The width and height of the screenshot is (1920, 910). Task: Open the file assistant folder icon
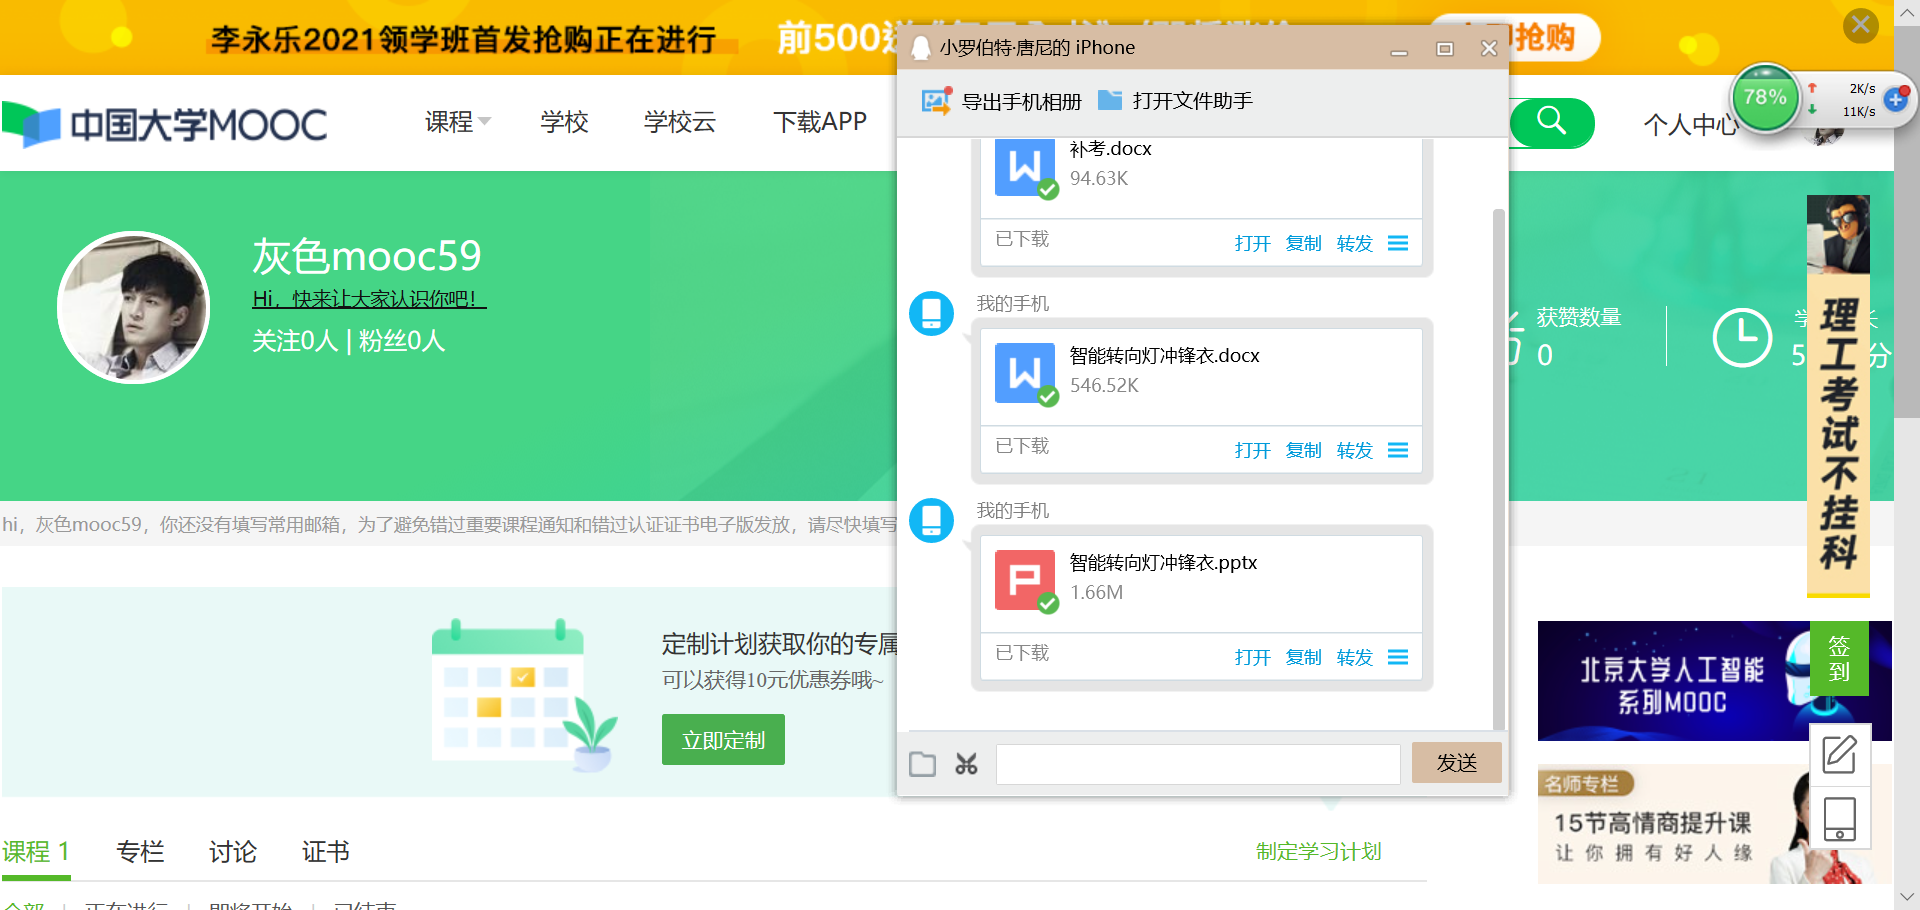click(x=1110, y=100)
